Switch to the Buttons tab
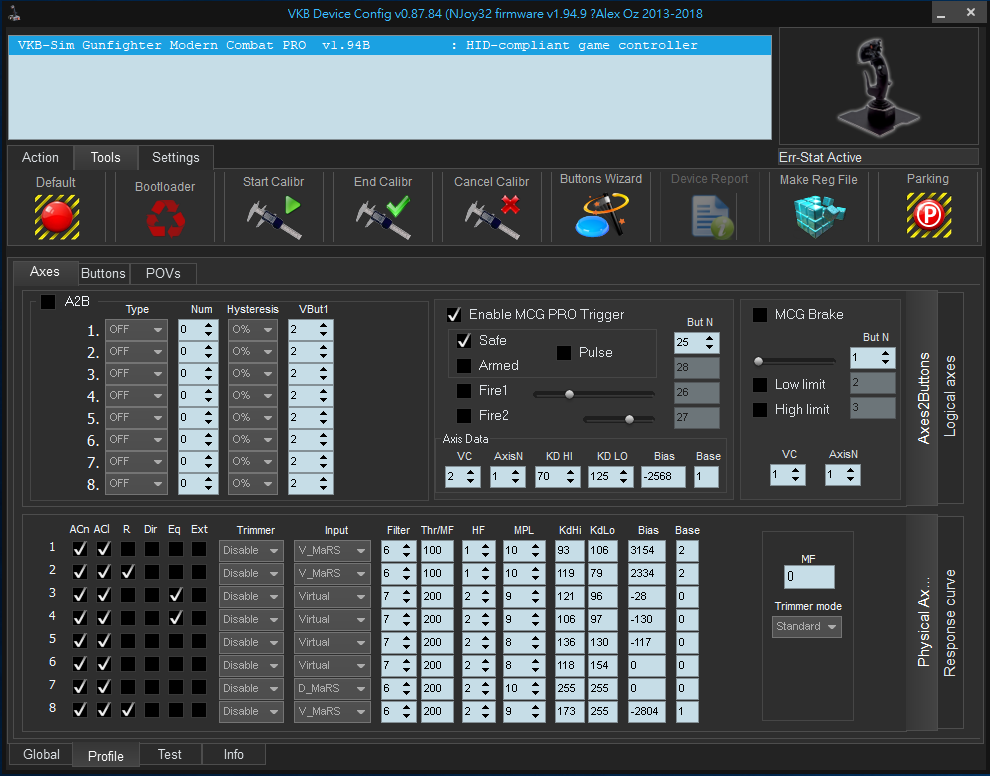The width and height of the screenshot is (990, 776). 103,273
